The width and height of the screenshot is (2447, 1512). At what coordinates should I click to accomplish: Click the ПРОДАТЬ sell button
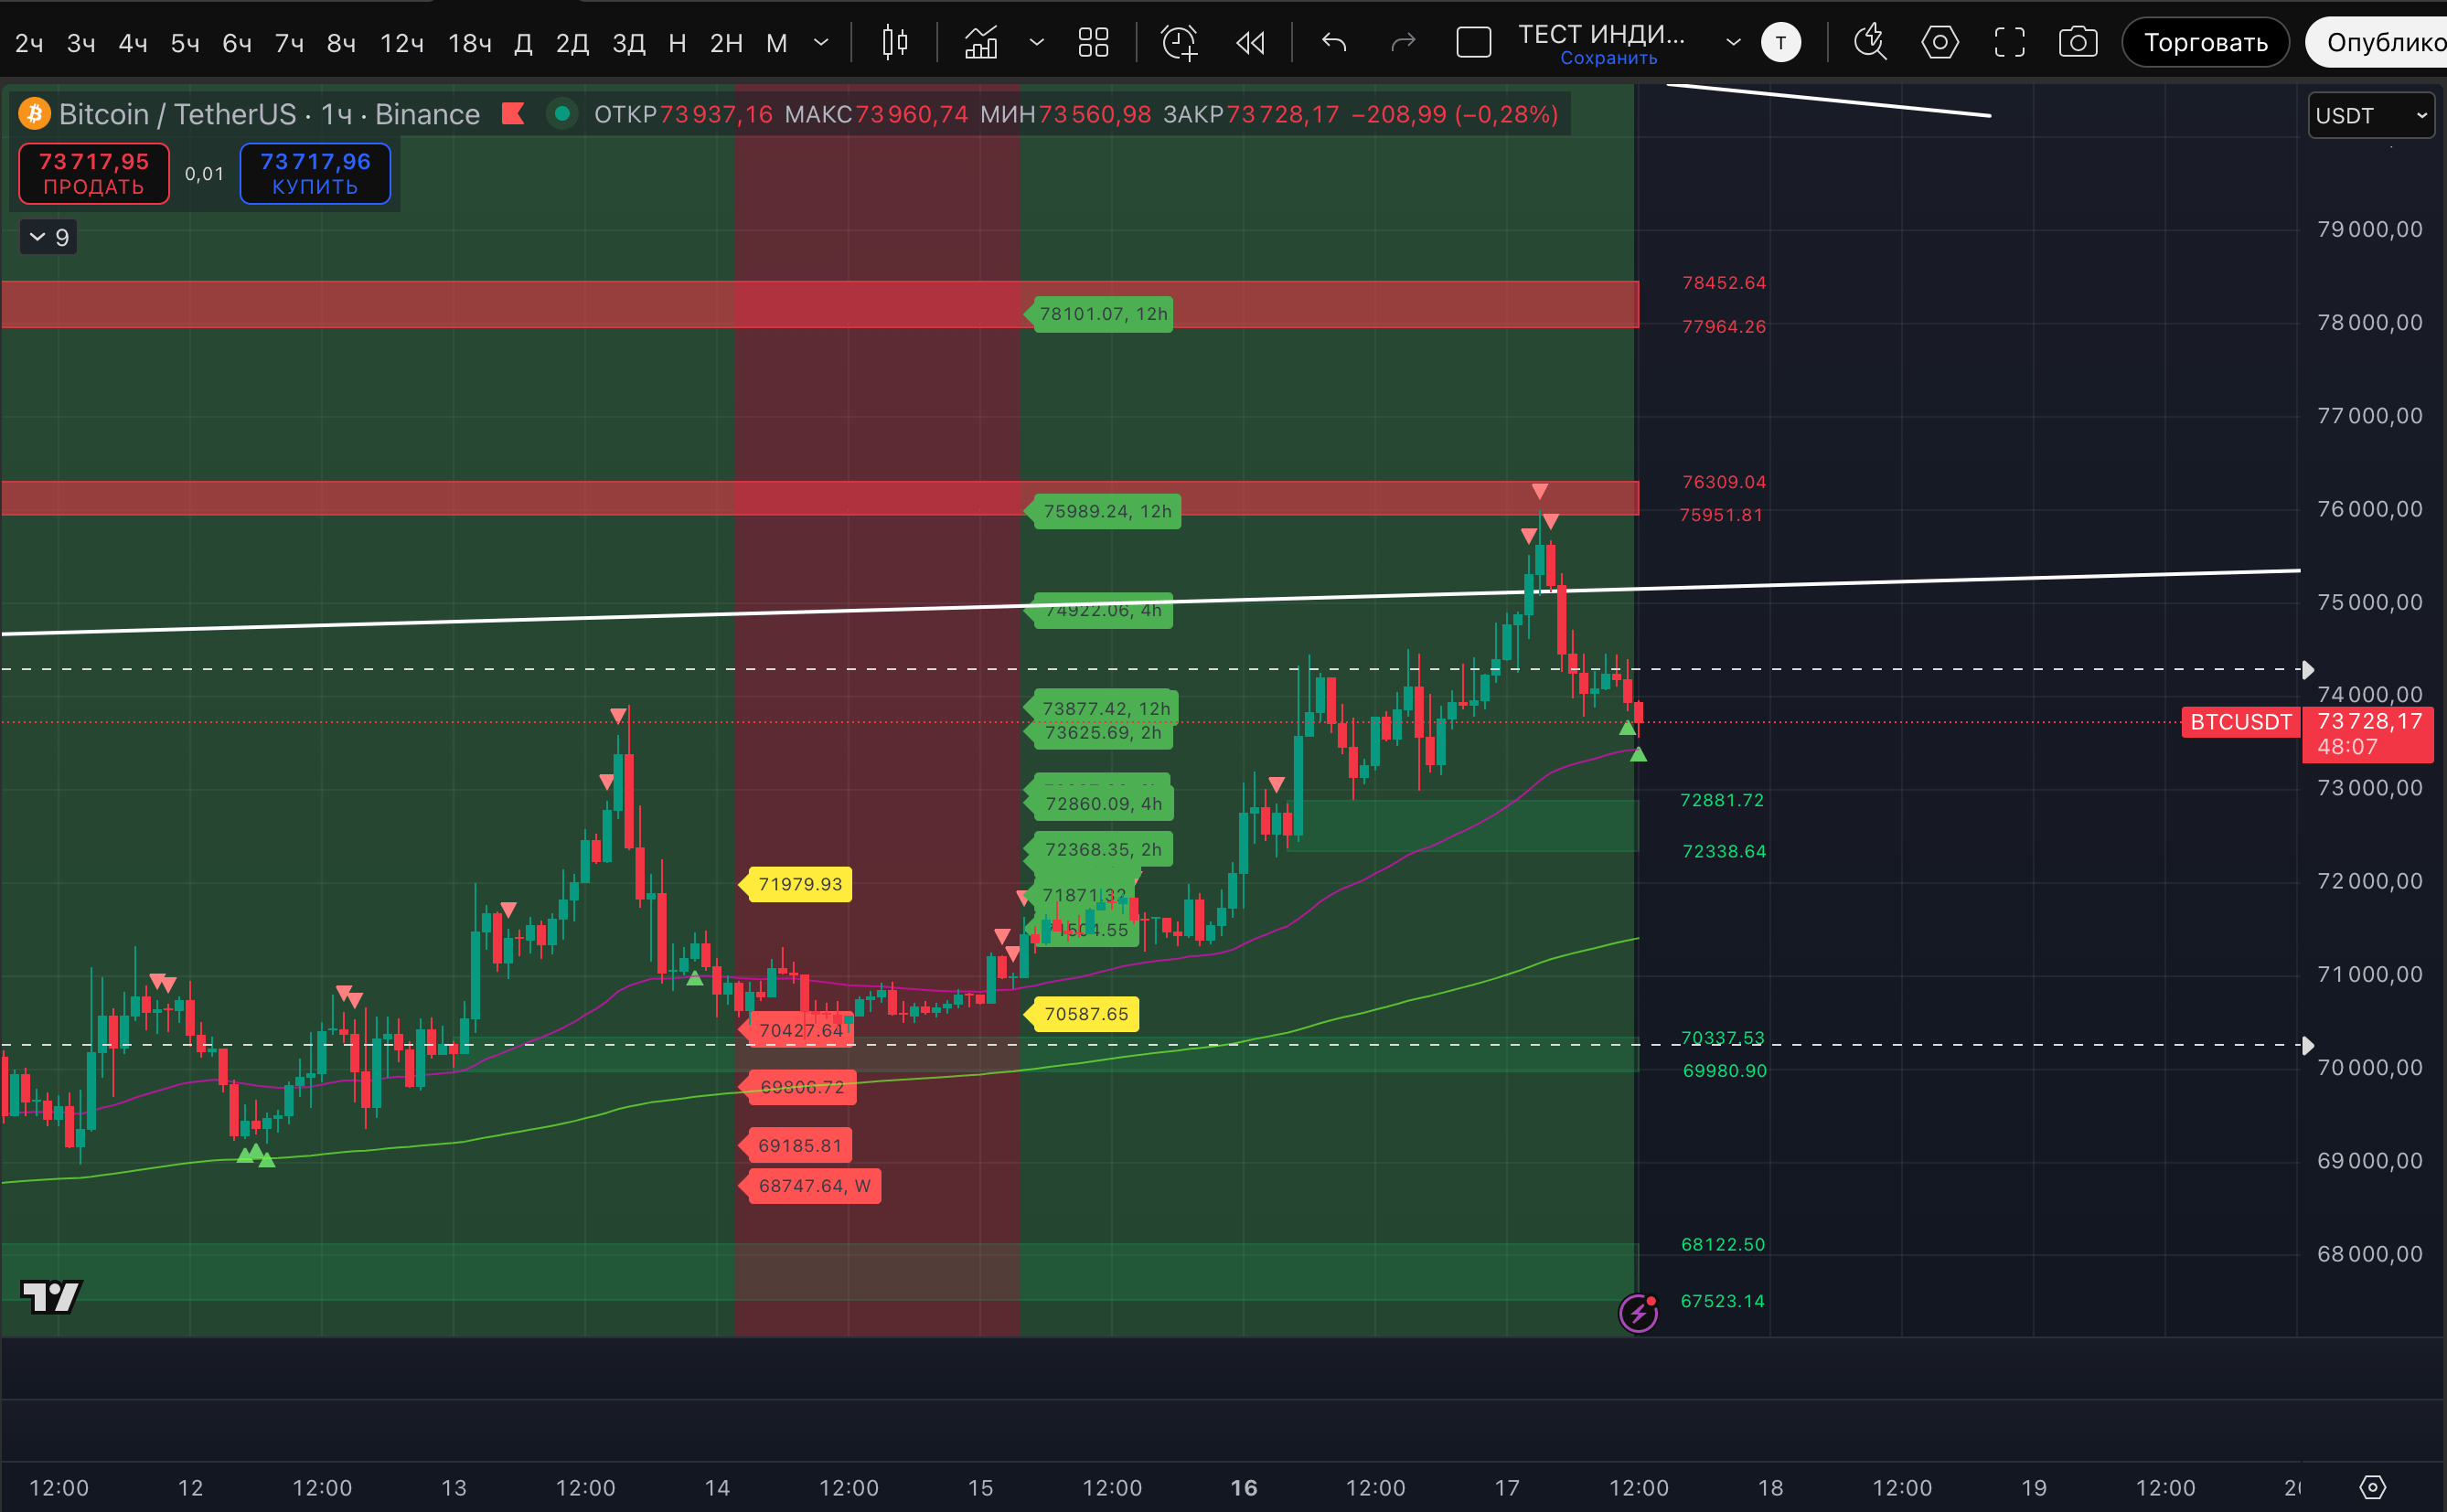pyautogui.click(x=94, y=174)
